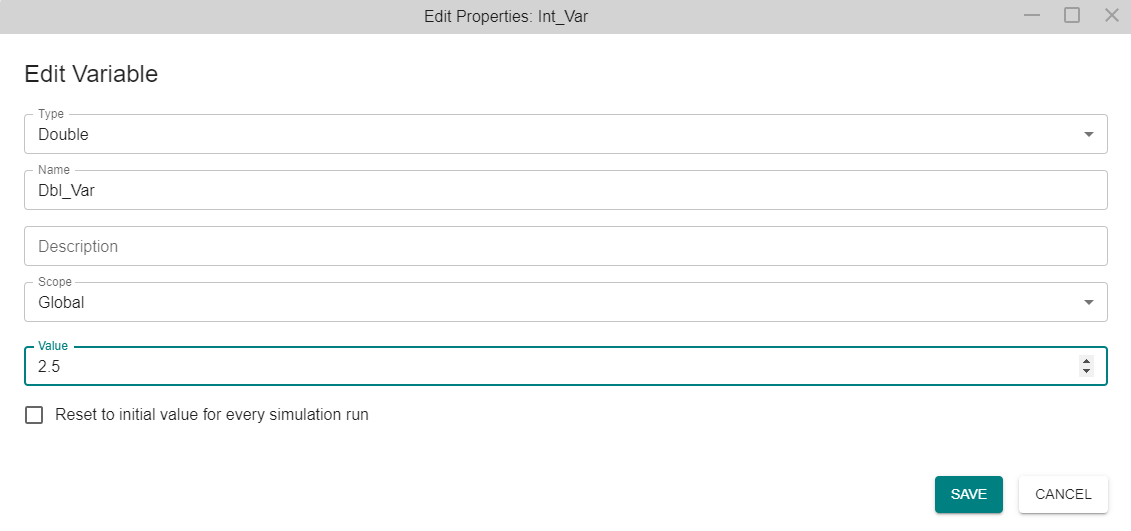The image size is (1131, 531).
Task: Open the Scope dropdown showing Global
Action: (566, 302)
